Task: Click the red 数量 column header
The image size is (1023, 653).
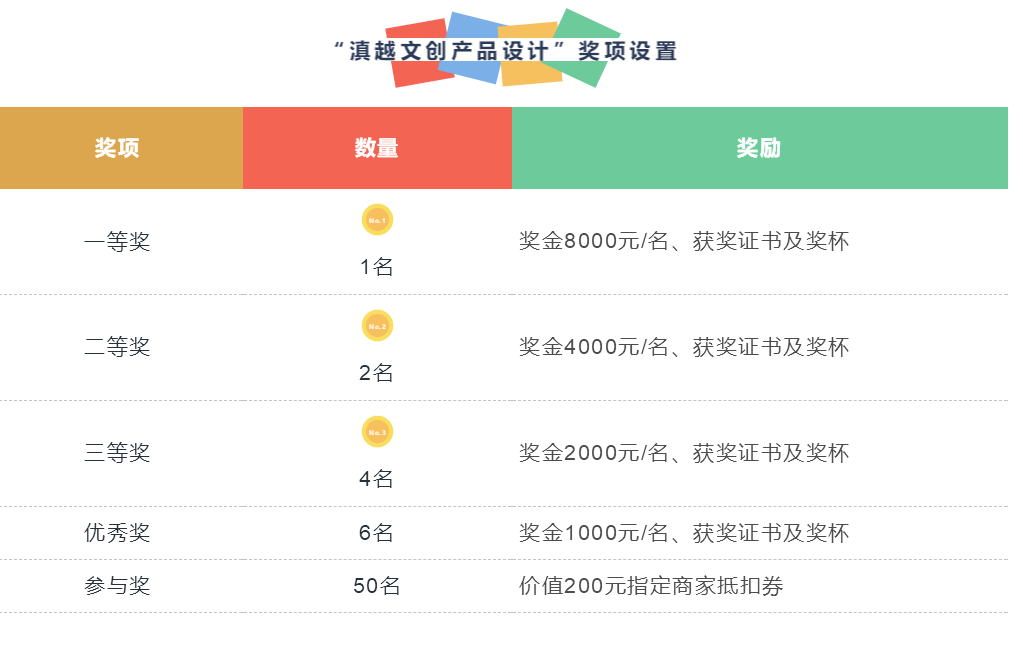Action: tap(377, 148)
